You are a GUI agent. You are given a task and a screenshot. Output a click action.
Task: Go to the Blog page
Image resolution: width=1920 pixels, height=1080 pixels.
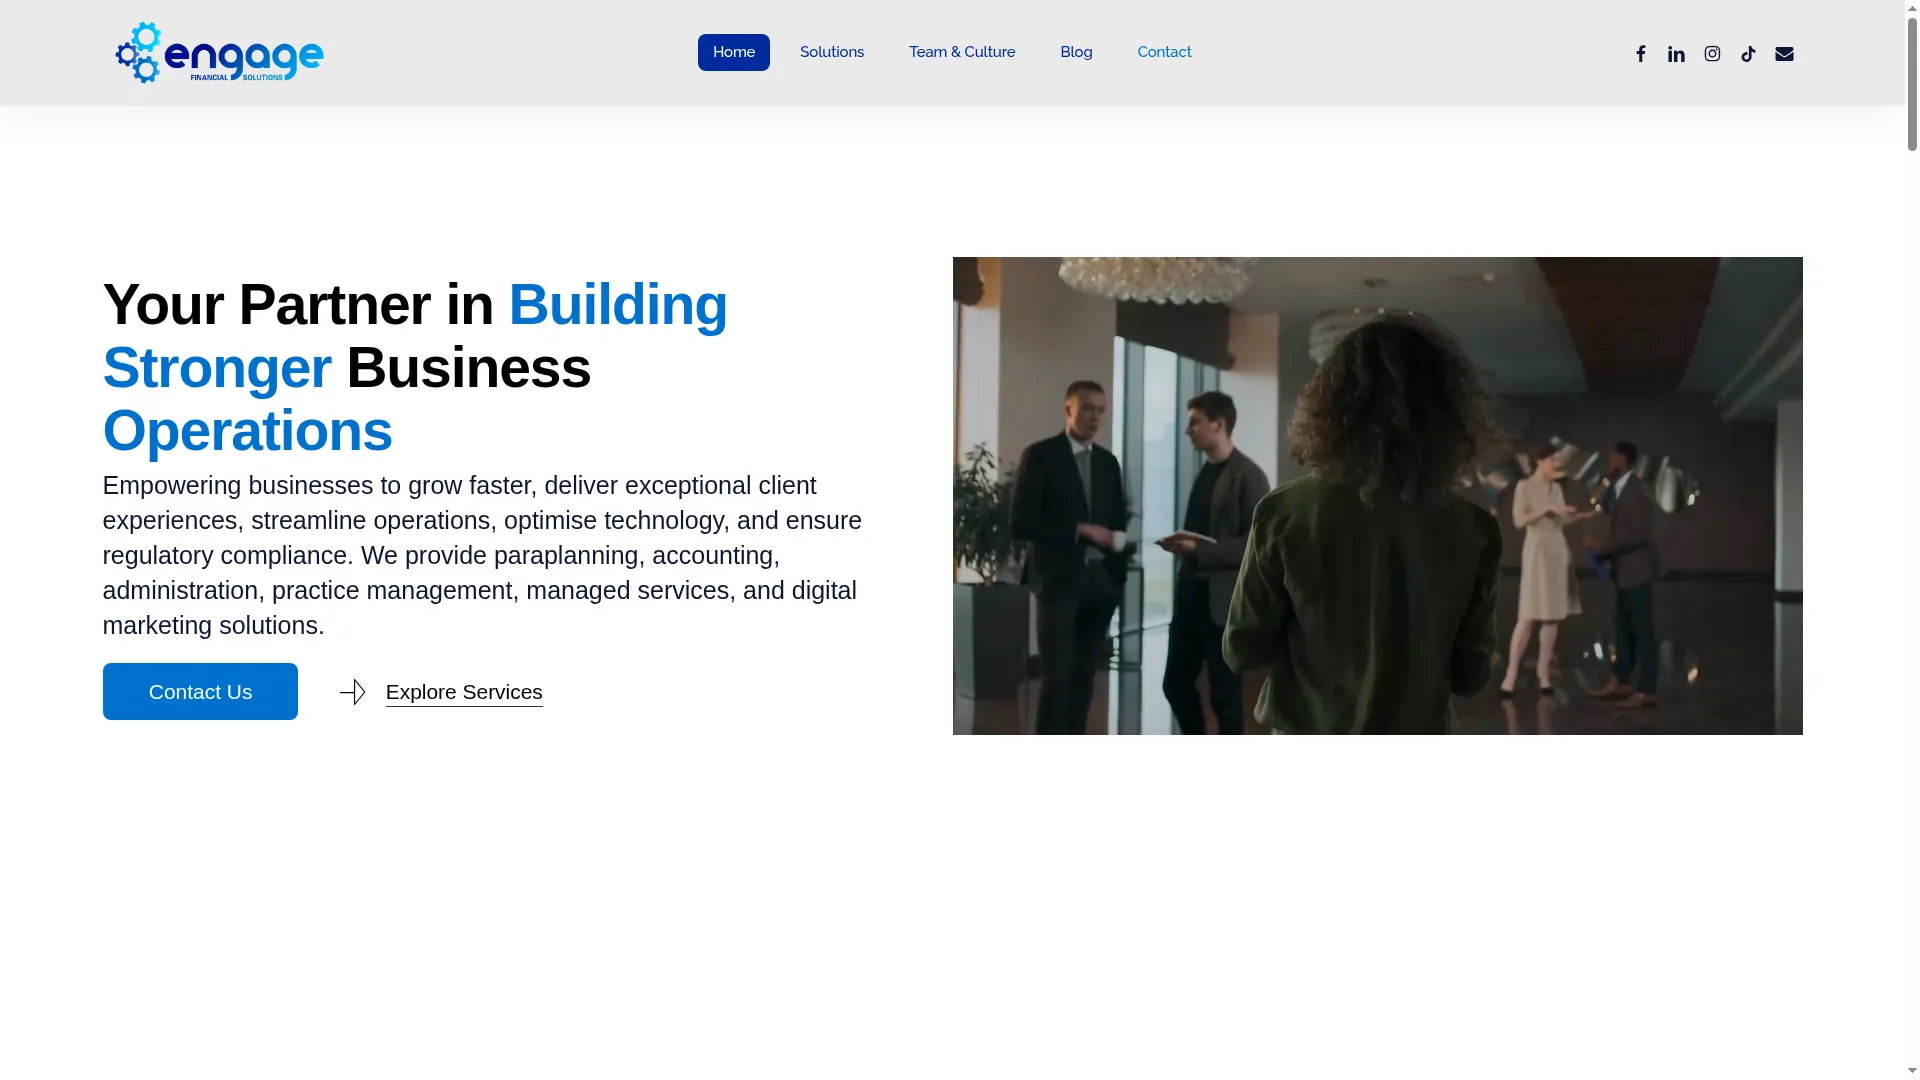[x=1076, y=52]
